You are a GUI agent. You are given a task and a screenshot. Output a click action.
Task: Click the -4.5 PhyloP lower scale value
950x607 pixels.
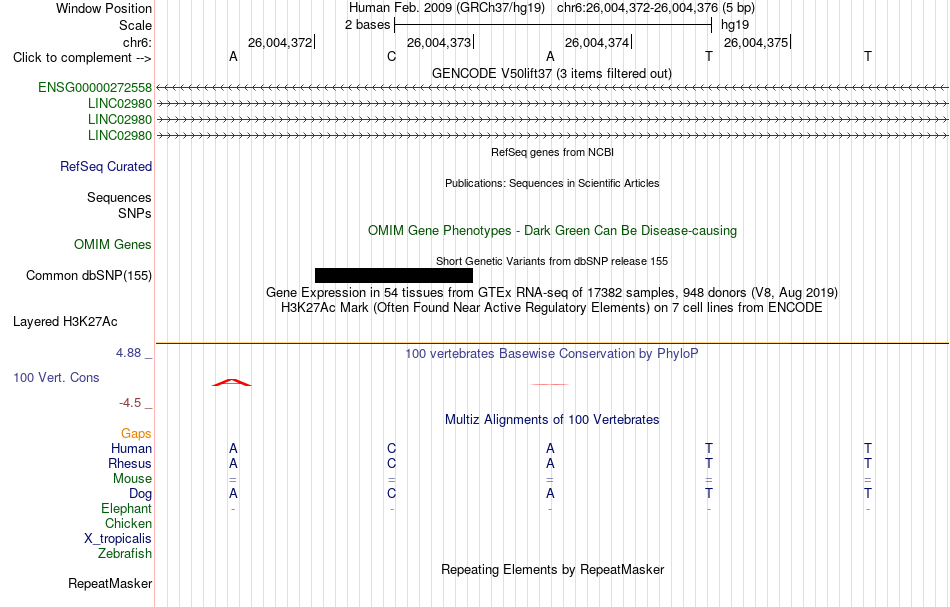coord(130,403)
